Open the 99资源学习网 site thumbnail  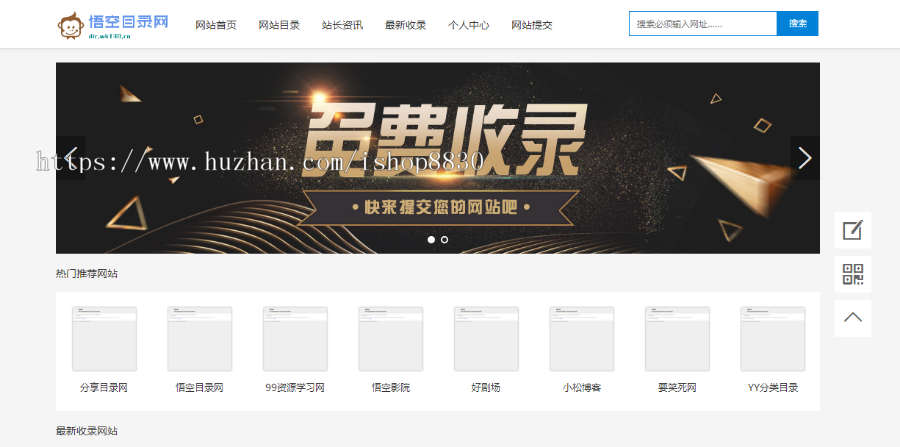pyautogui.click(x=295, y=339)
